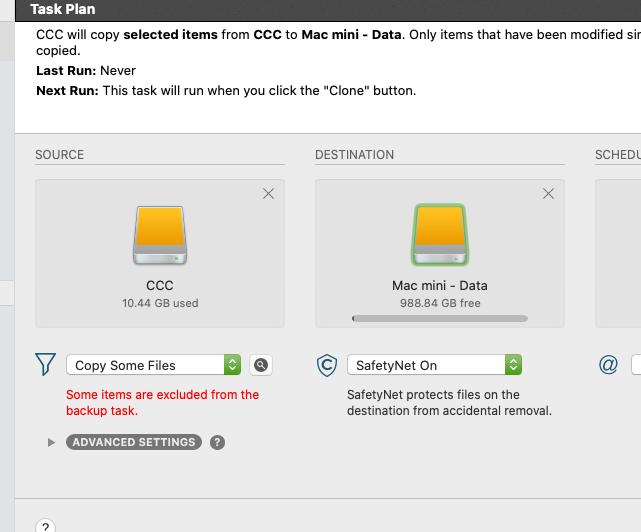Click the '988.84 GB free' text
Viewport: 641px width, 532px height.
pyautogui.click(x=440, y=303)
